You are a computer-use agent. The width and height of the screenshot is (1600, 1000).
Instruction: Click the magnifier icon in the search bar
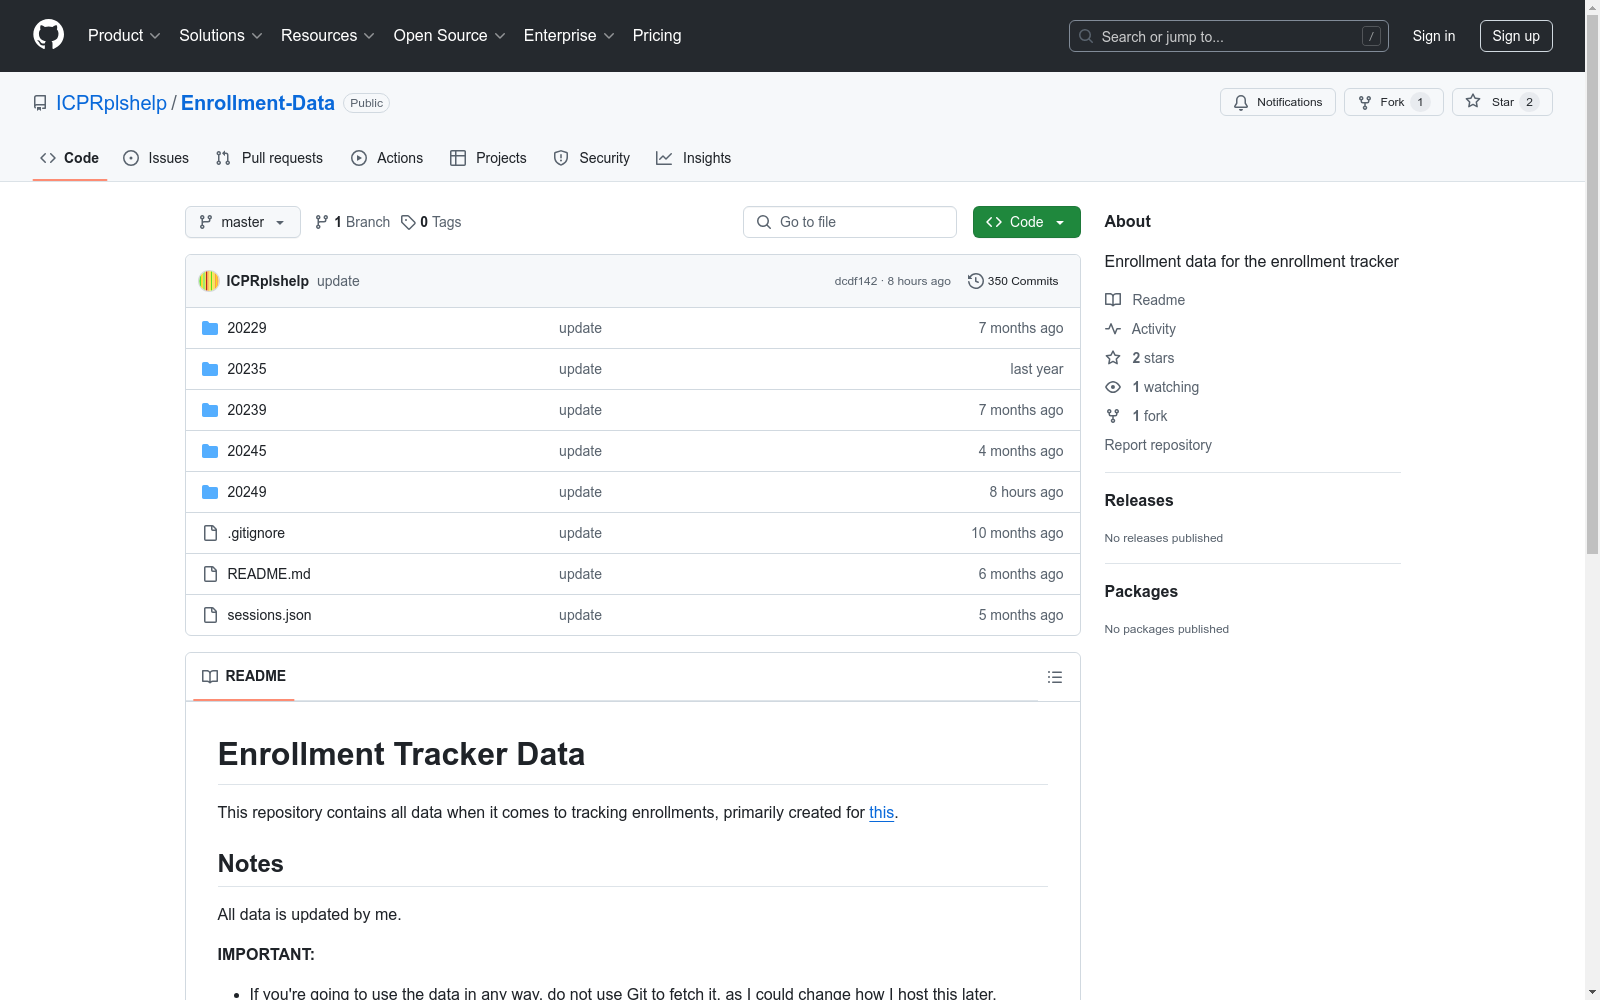(x=1086, y=36)
